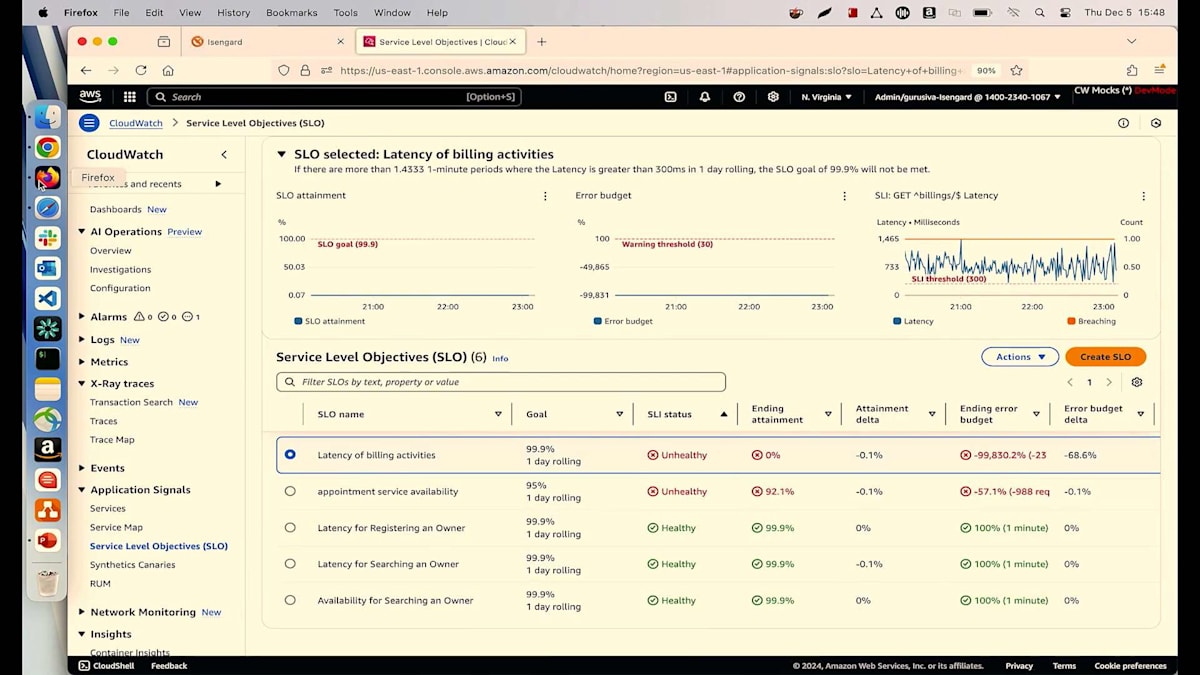1200x675 pixels.
Task: Click the 90% page zoom indicator
Action: click(x=986, y=70)
